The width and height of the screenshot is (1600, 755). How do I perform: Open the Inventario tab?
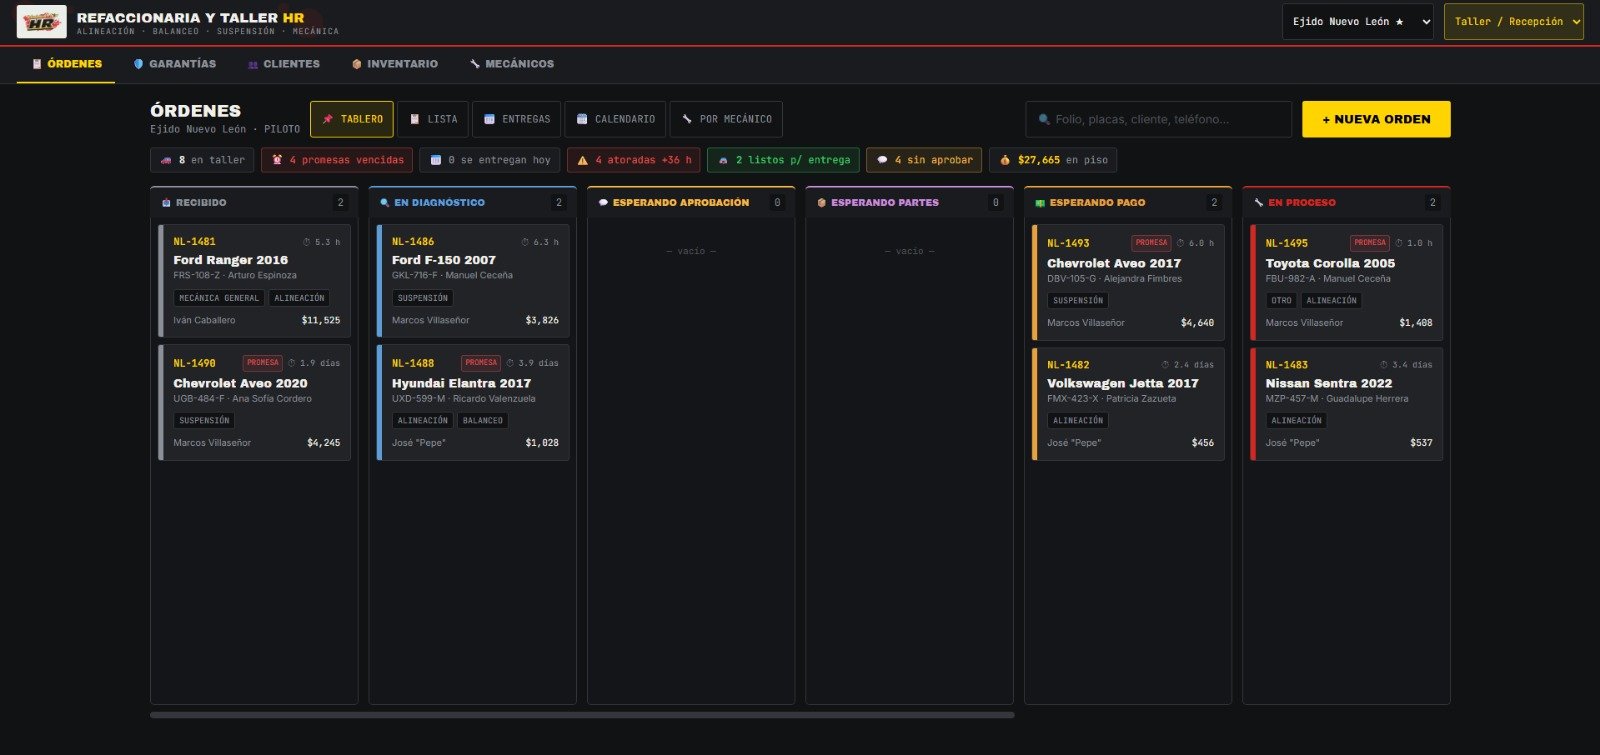click(x=394, y=64)
